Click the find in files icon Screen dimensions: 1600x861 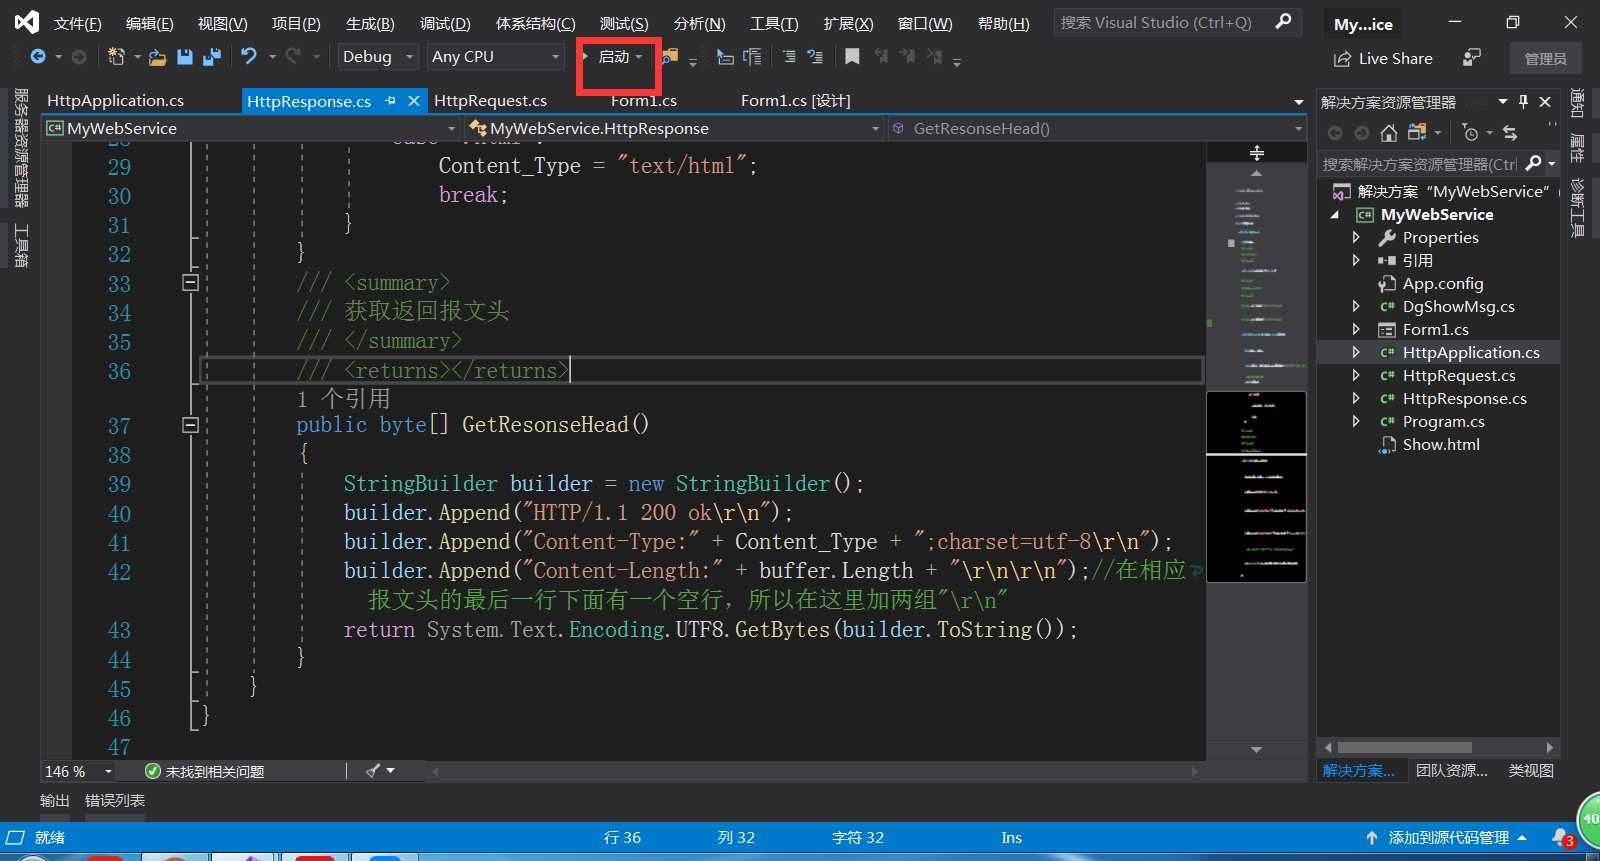tap(670, 57)
